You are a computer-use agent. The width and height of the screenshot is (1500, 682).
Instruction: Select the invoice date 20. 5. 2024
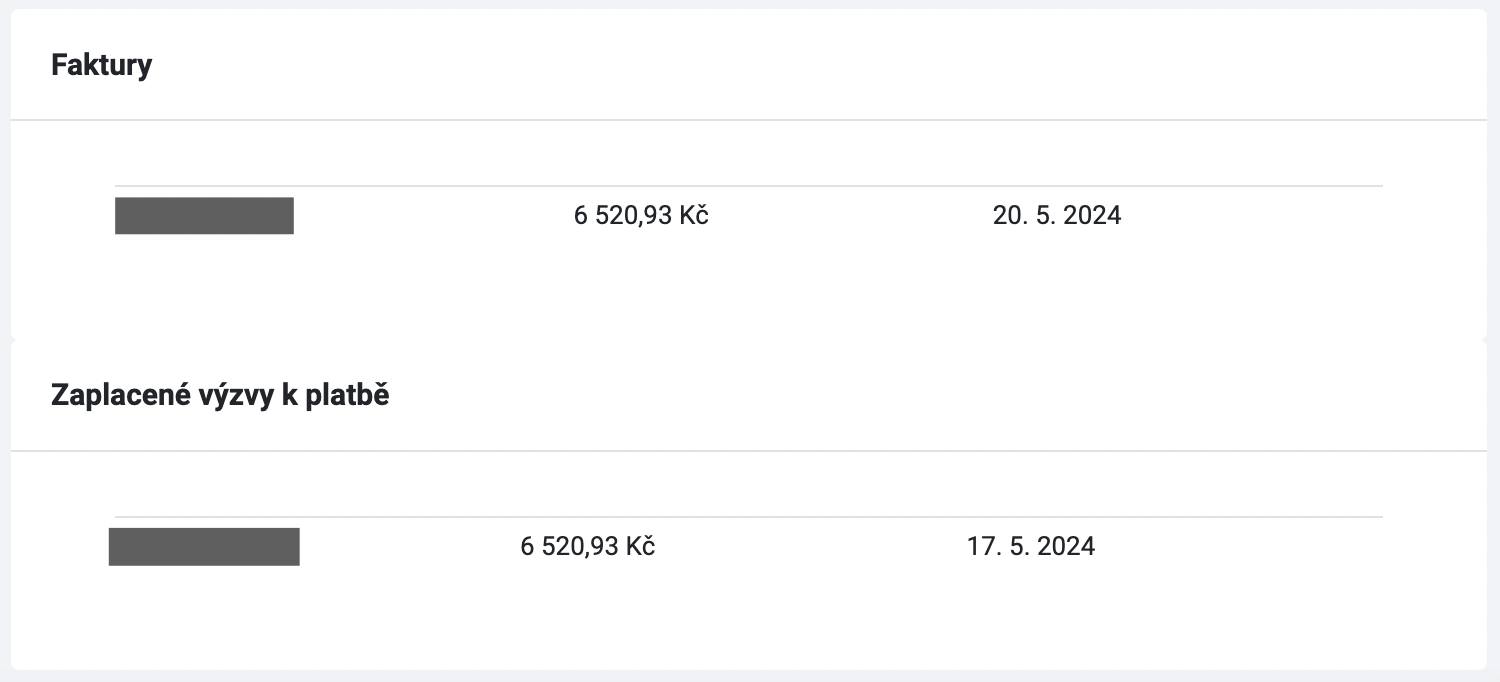pyautogui.click(x=1057, y=216)
